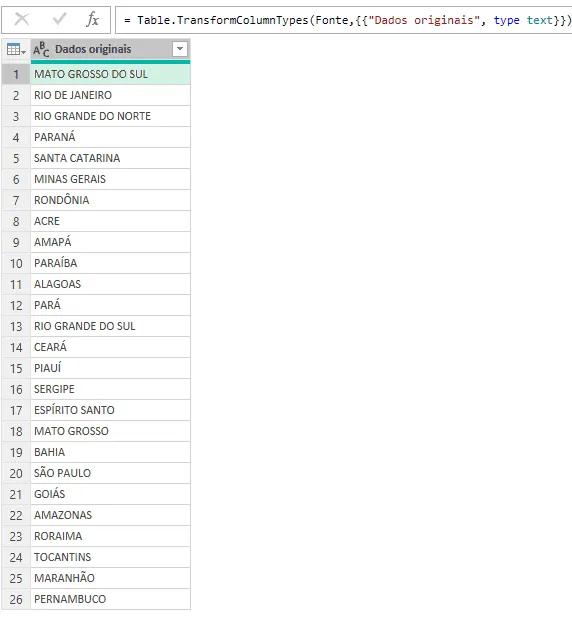This screenshot has height=617, width=572.
Task: Click the formula bar cancel X icon
Action: click(22, 19)
